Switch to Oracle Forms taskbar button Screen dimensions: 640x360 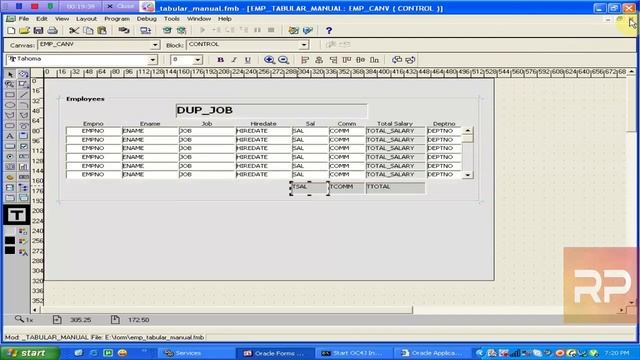coord(276,353)
